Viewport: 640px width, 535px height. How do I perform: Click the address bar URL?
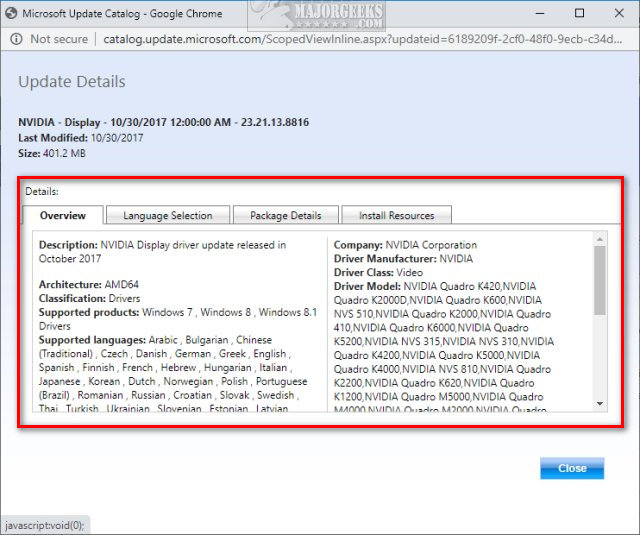tap(363, 39)
